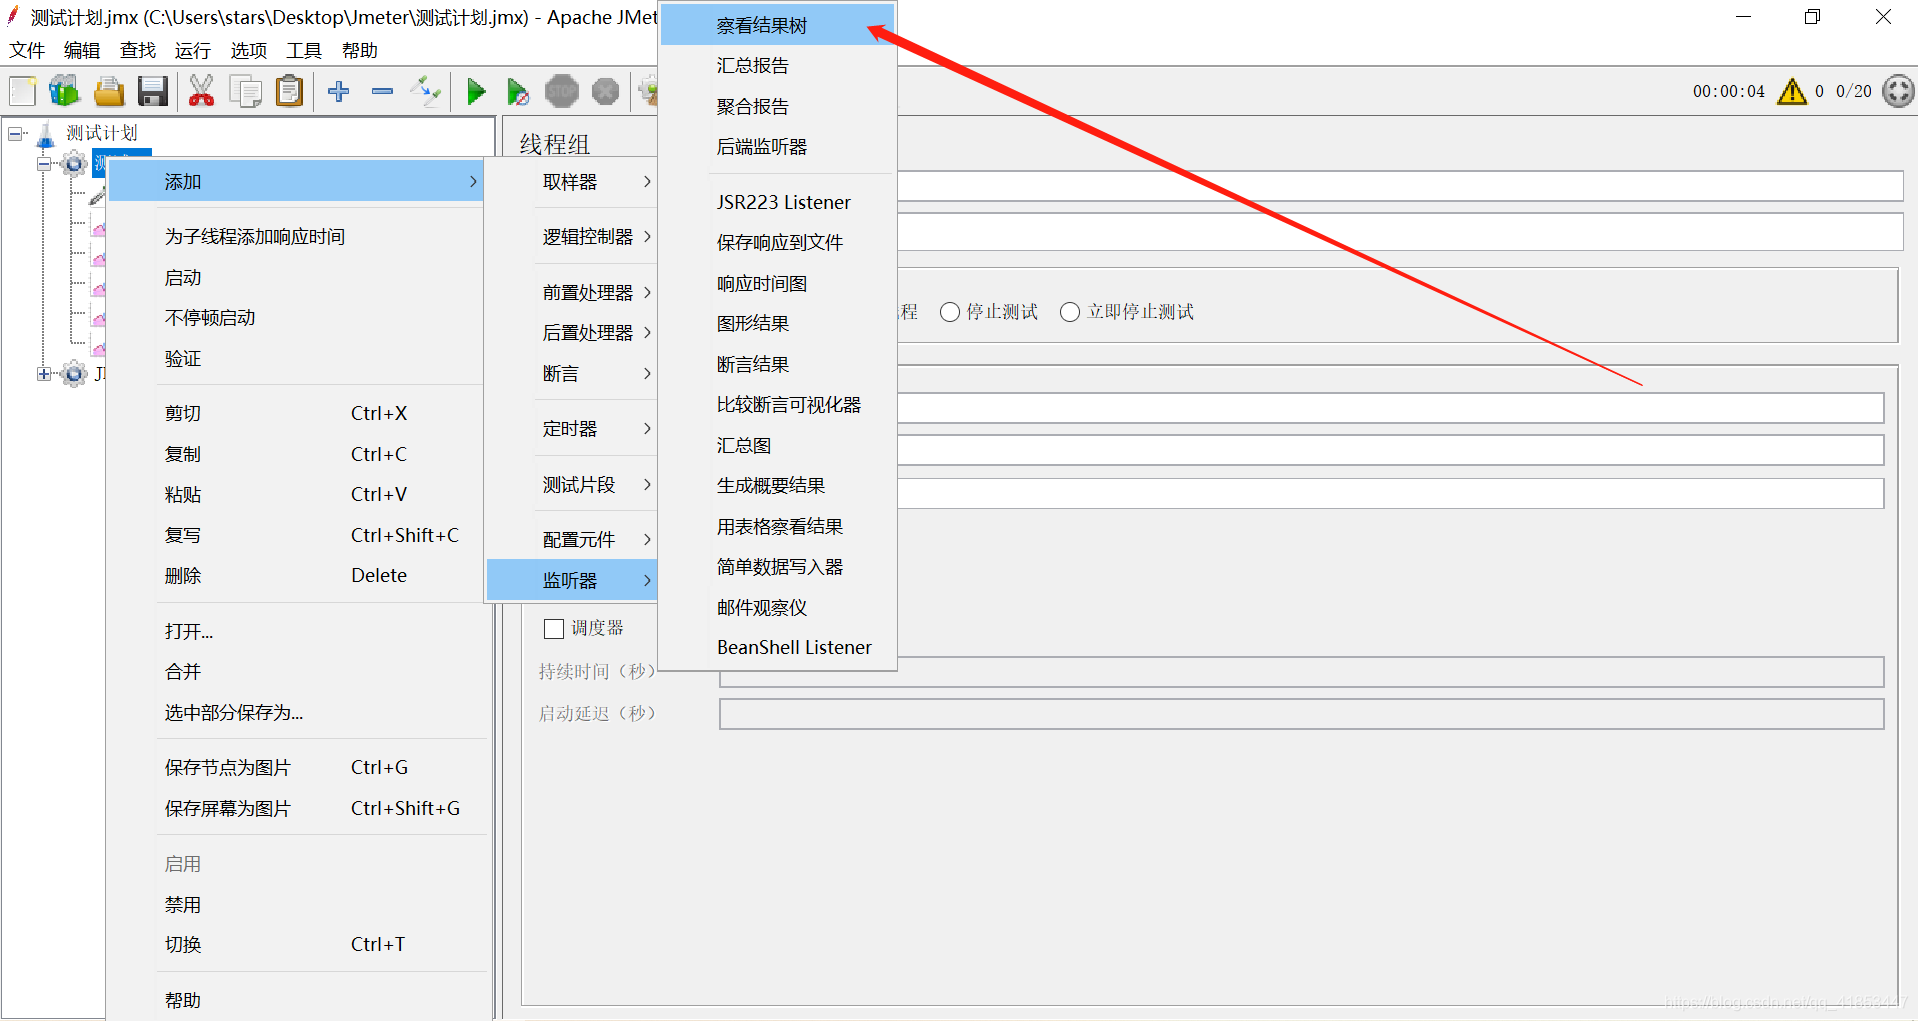Click the warning triangle log icon
The image size is (1918, 1021).
[x=1792, y=91]
